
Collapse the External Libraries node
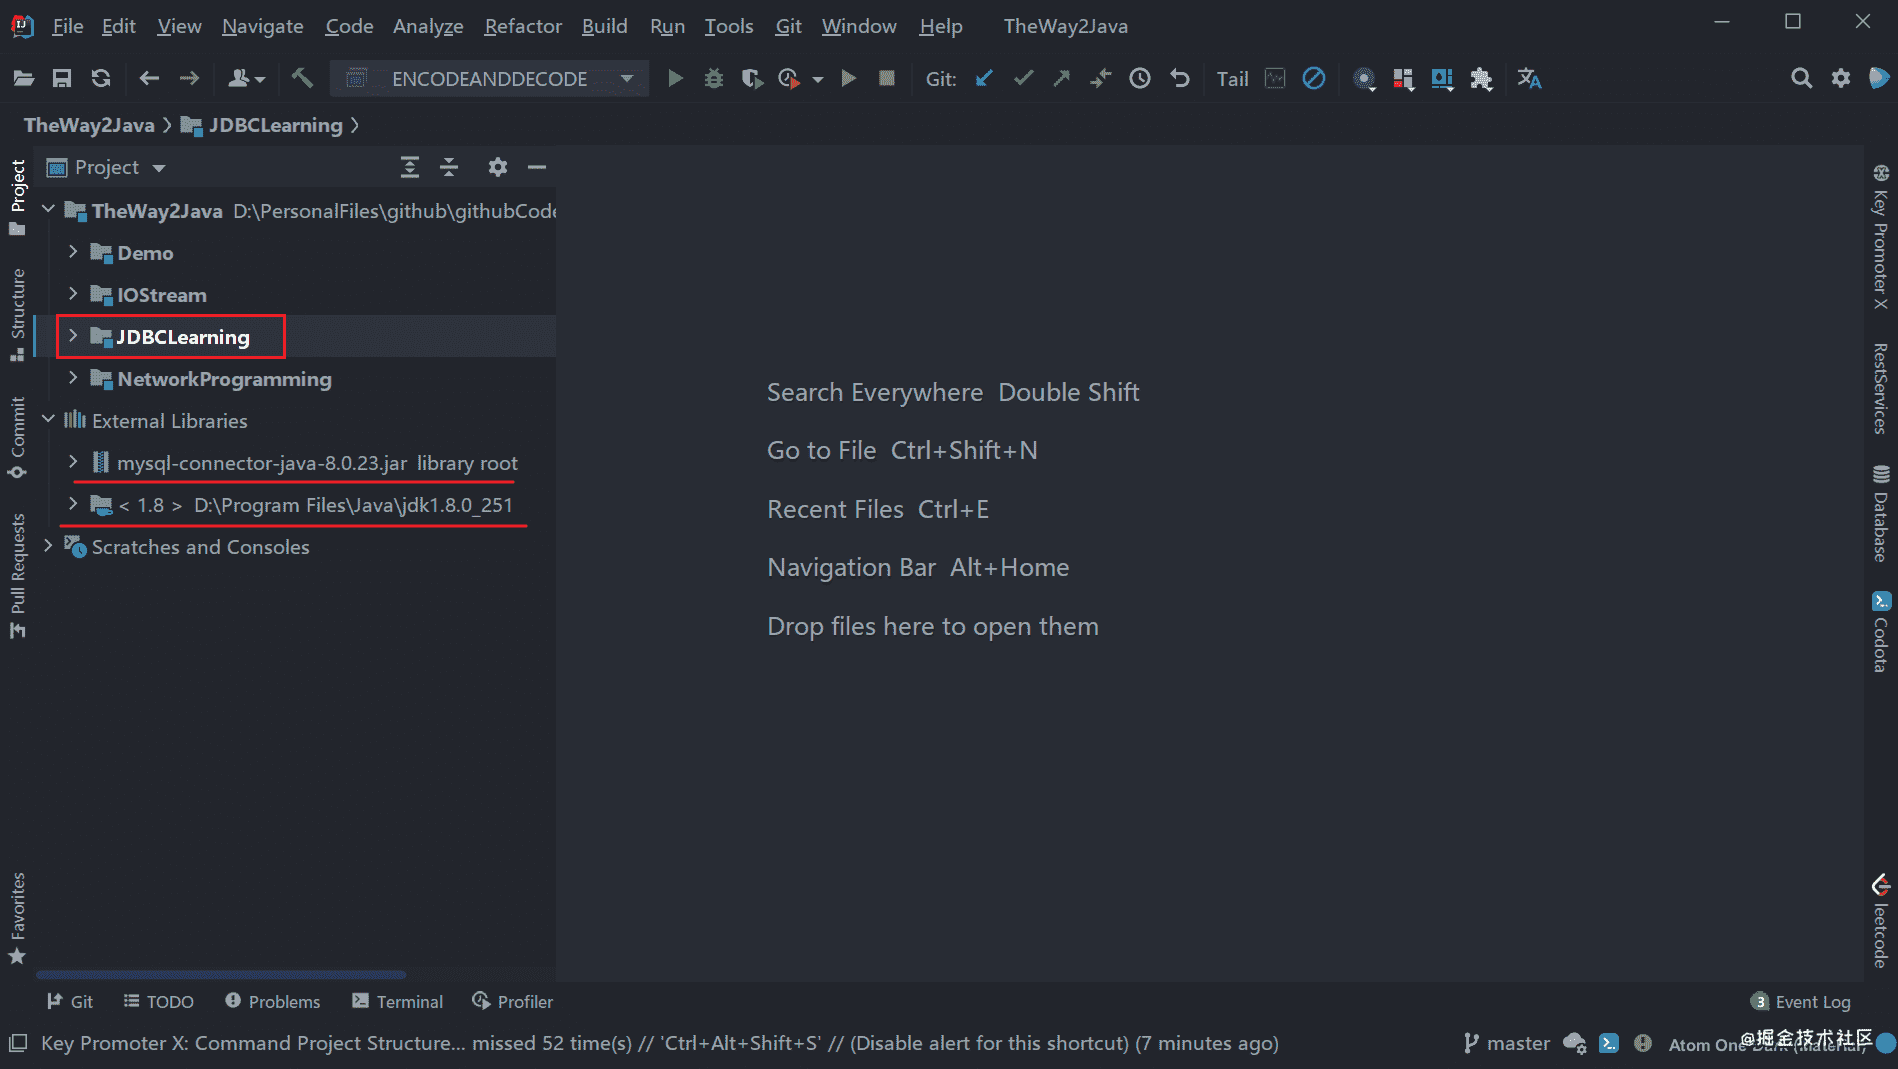pos(48,420)
